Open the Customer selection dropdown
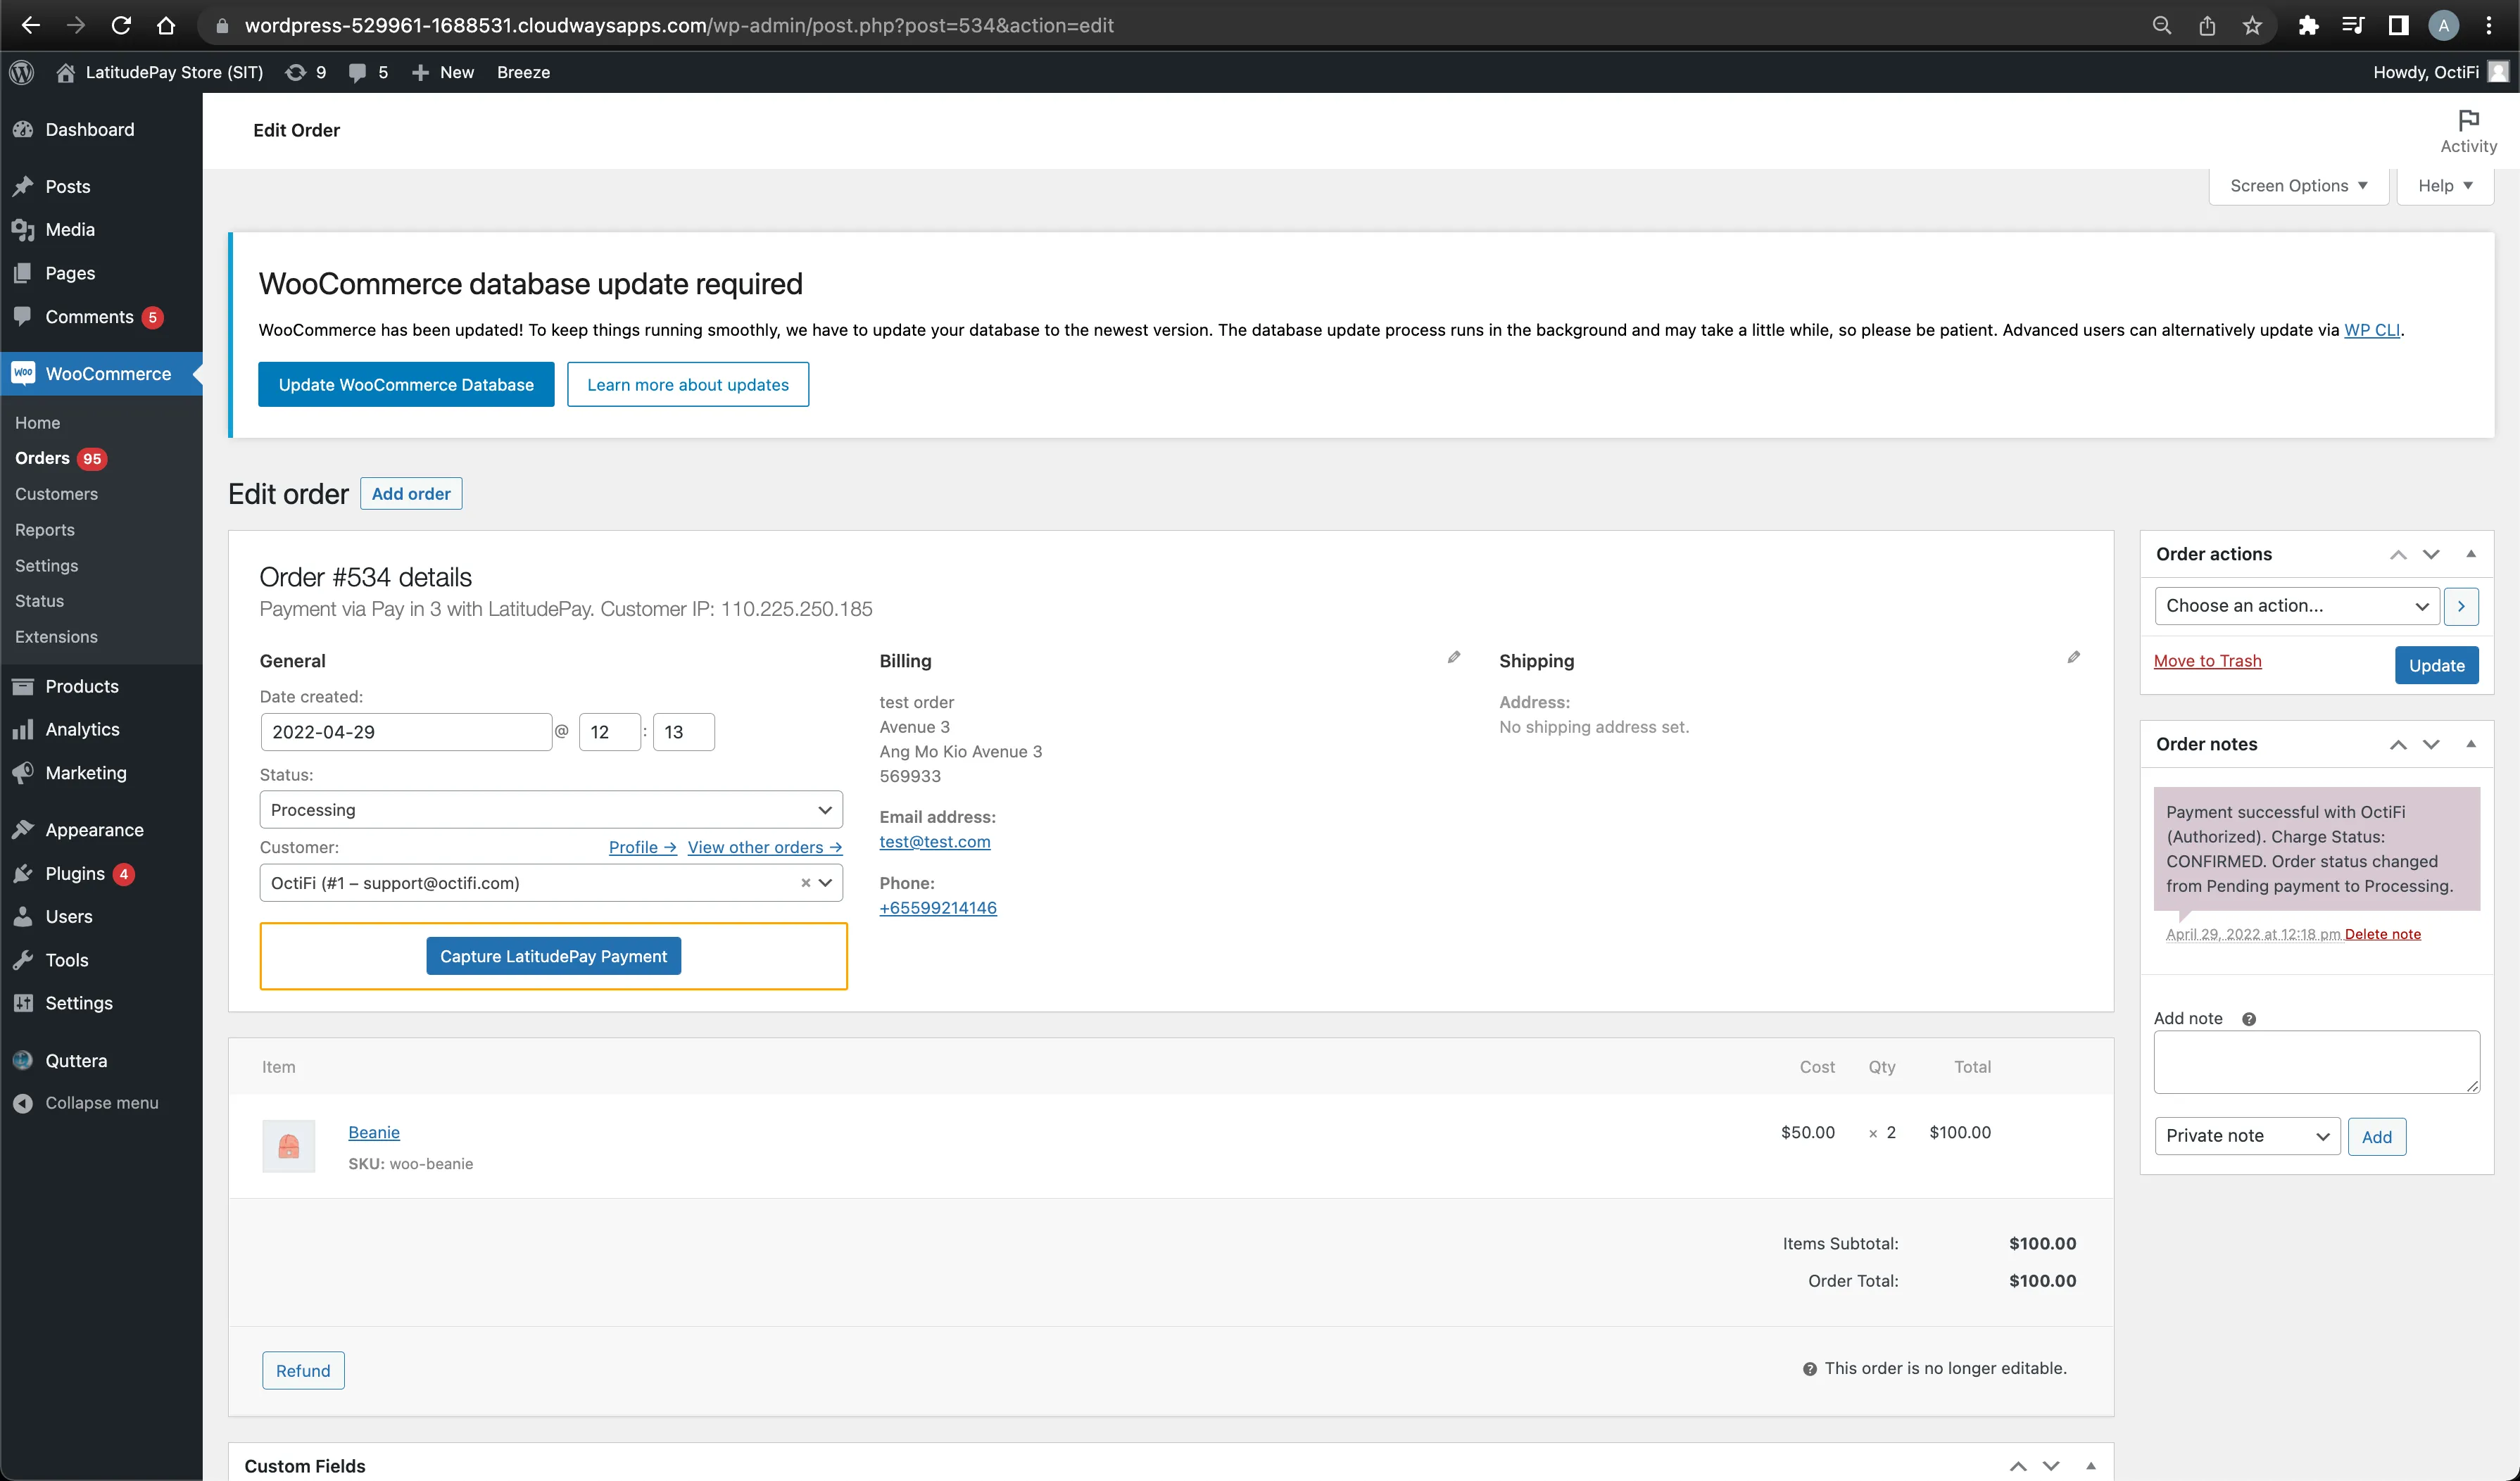2520x1481 pixels. 551,883
